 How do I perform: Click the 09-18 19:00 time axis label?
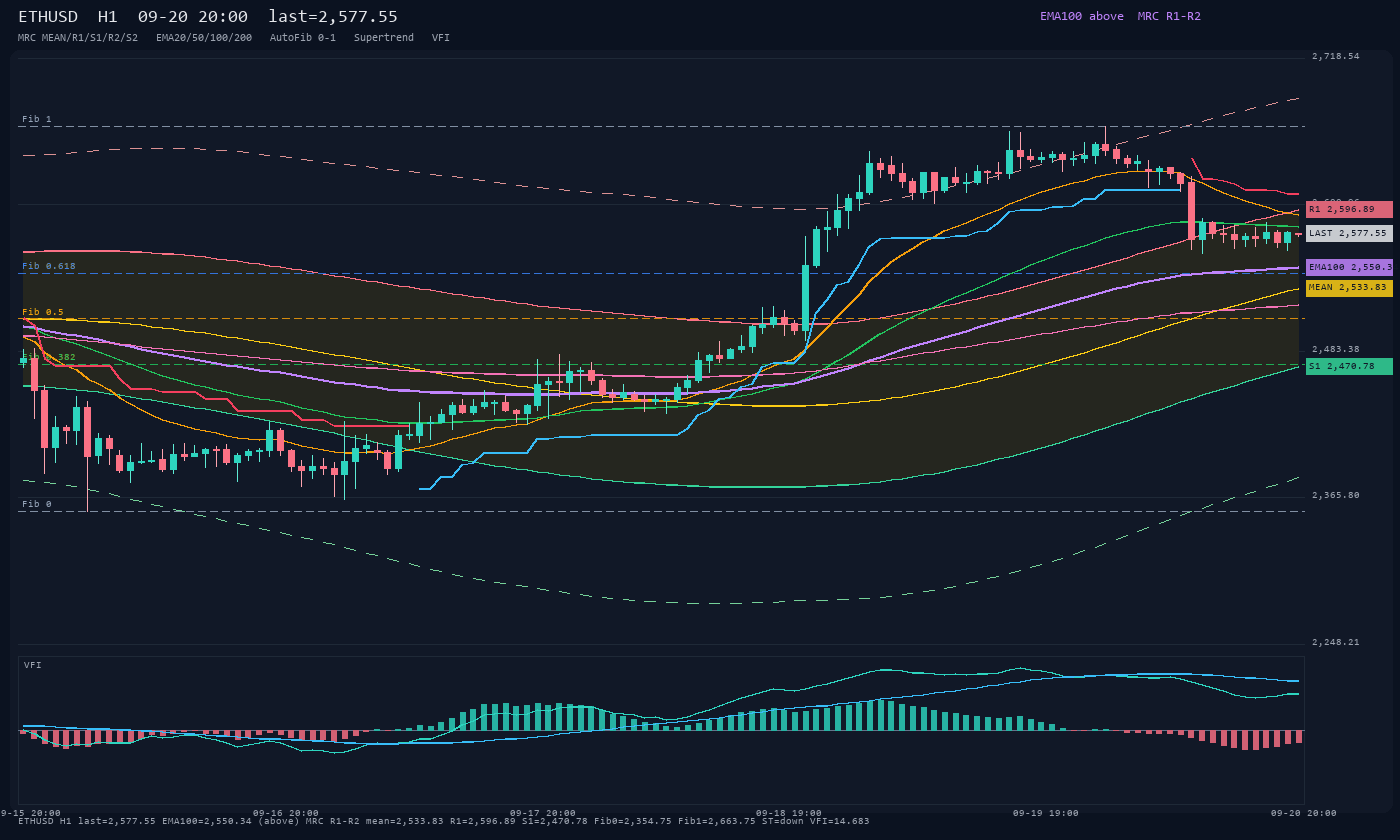pyautogui.click(x=789, y=813)
